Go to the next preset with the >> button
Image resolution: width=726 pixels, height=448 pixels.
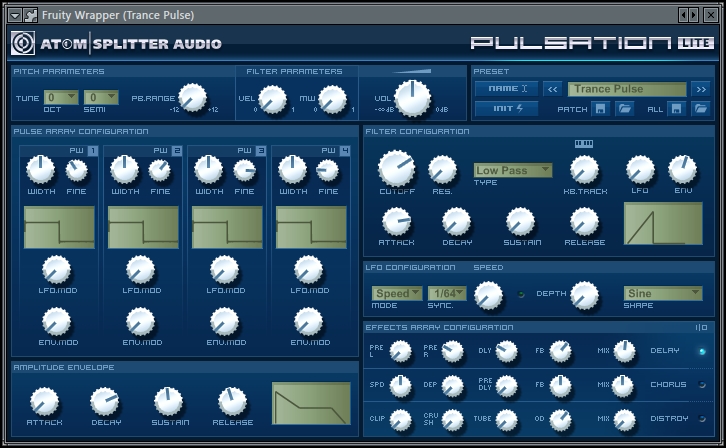pos(701,89)
